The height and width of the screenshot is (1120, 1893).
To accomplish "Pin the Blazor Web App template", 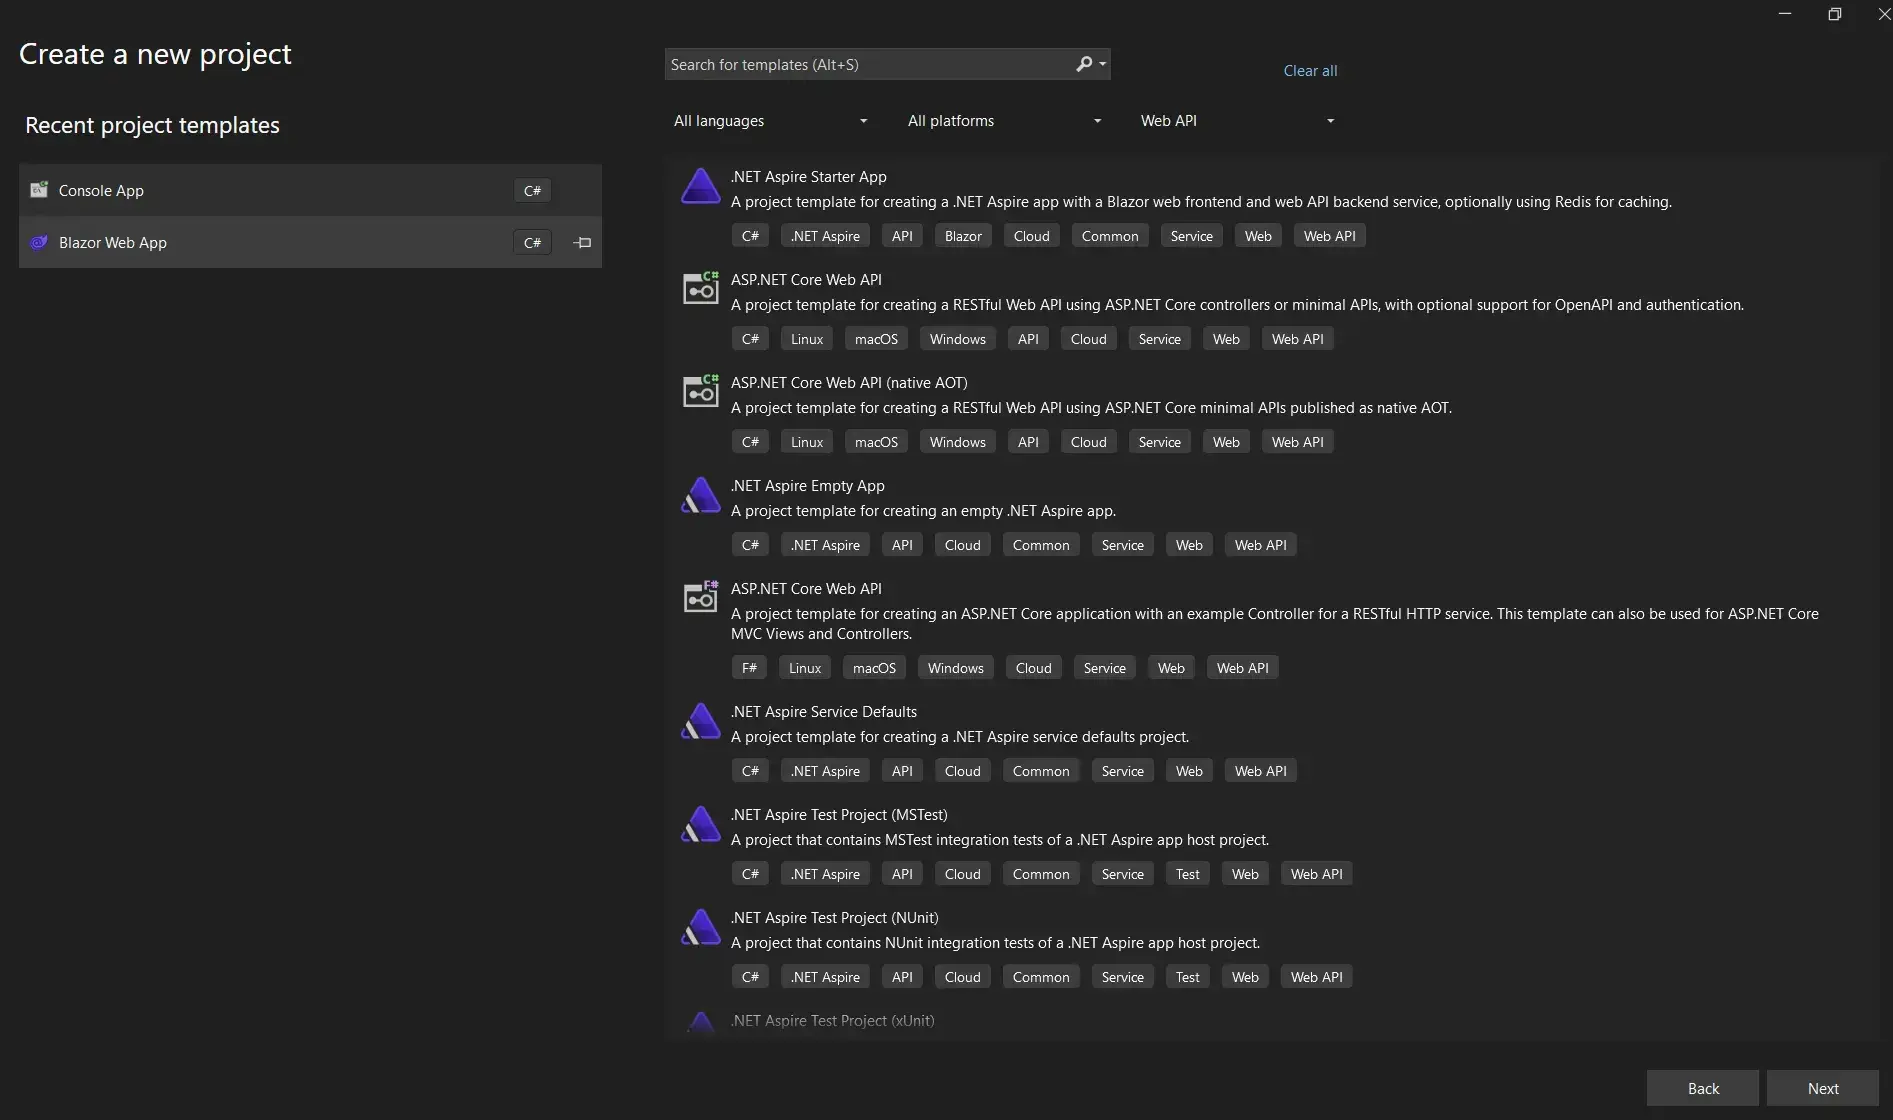I will coord(583,242).
